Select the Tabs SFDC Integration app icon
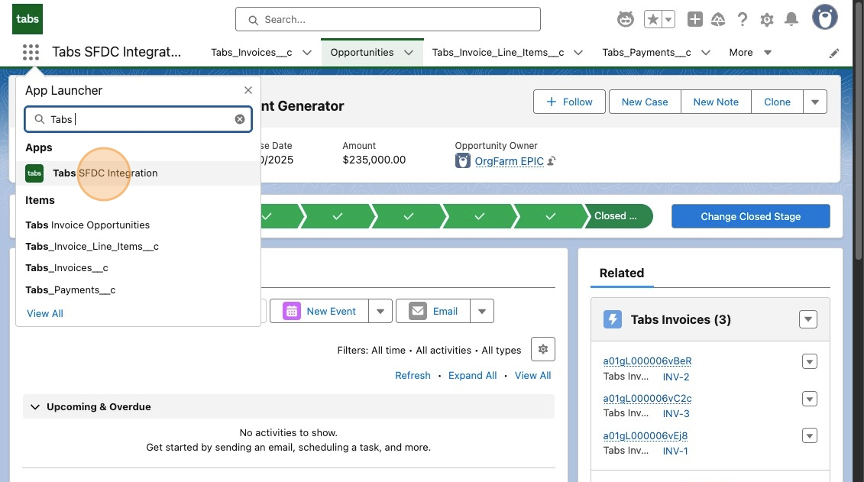The width and height of the screenshot is (864, 482). [x=35, y=173]
